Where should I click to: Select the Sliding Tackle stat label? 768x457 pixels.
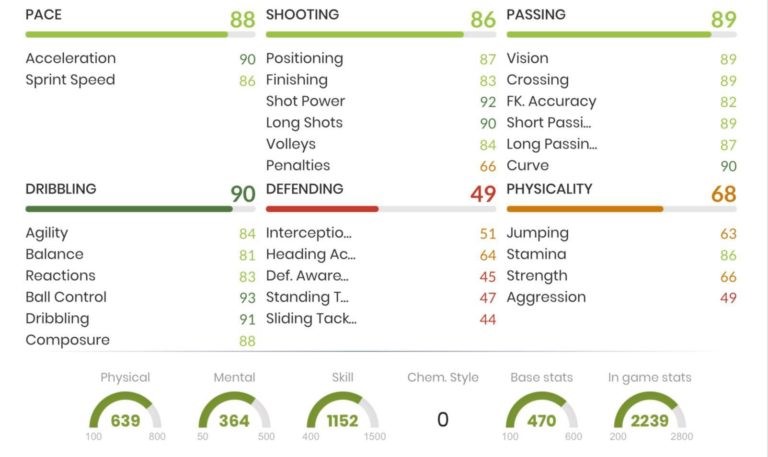(x=311, y=319)
